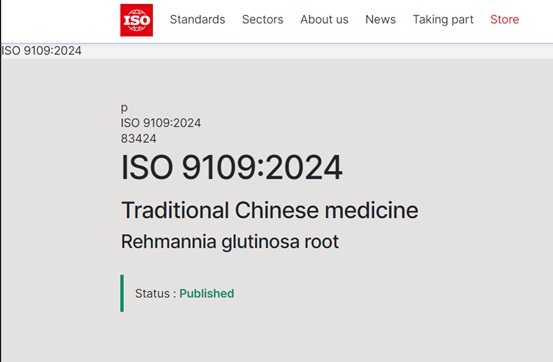This screenshot has width=553, height=362.
Task: Click the ISO 9109:2024 breadcrumb text
Action: (x=42, y=51)
